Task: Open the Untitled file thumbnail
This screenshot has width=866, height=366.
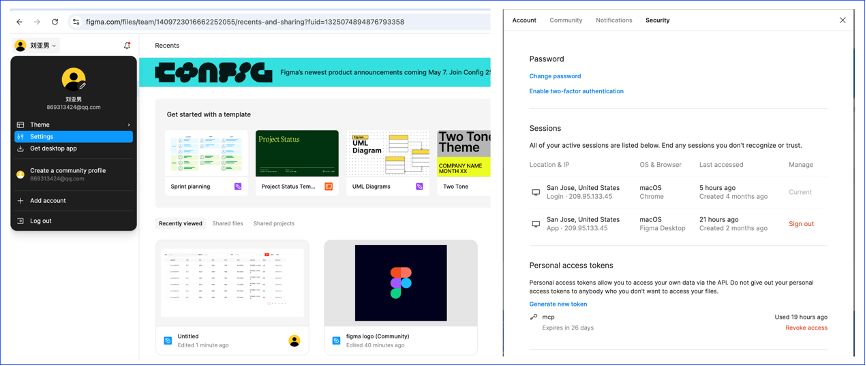Action: (x=233, y=283)
